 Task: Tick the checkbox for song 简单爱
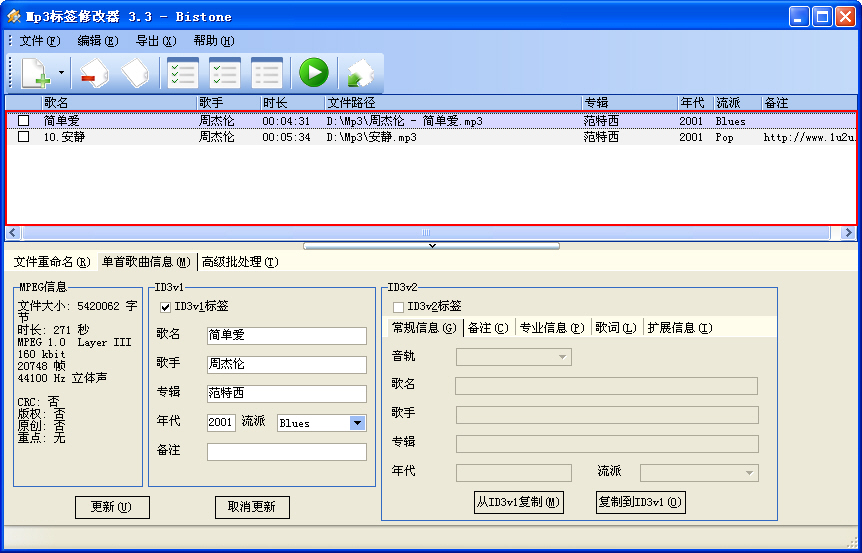23,121
